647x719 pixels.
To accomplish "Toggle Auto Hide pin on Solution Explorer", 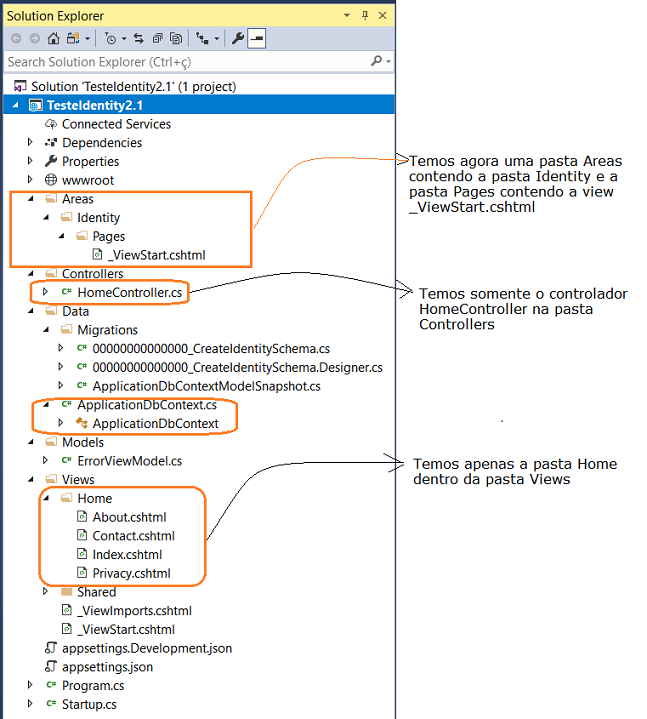I will 365,16.
